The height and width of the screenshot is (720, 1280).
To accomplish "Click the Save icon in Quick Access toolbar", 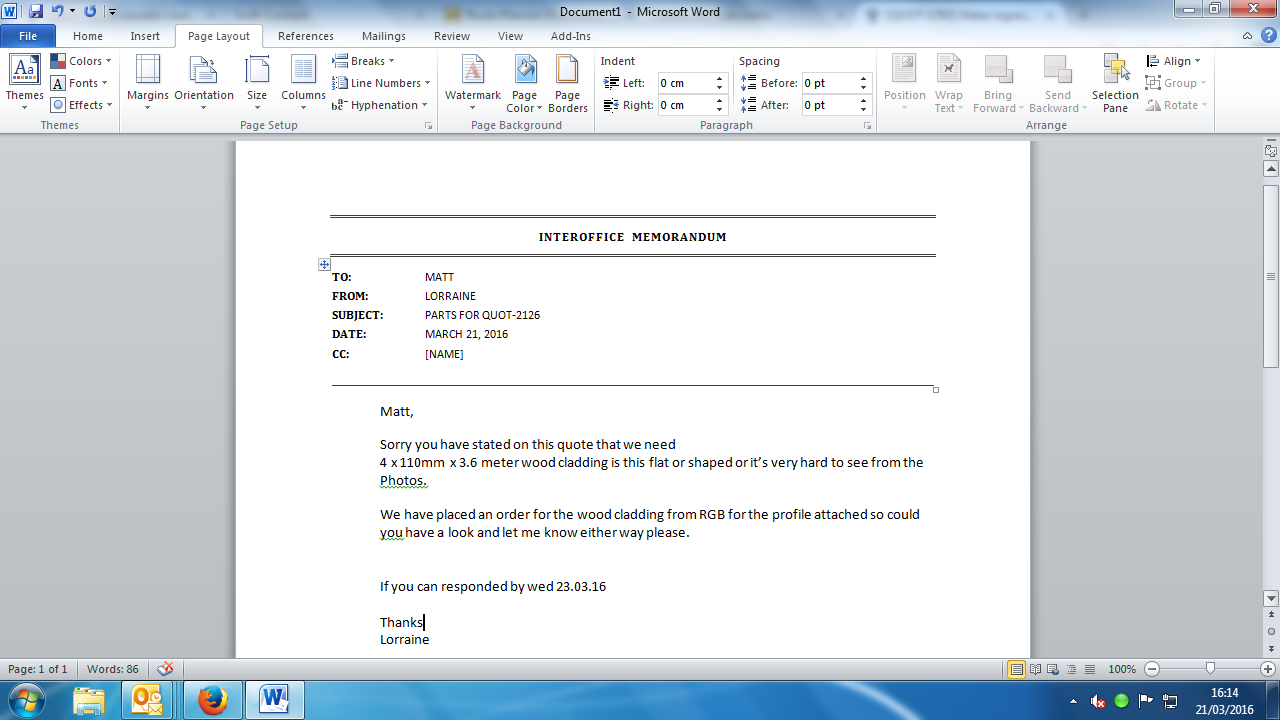I will click(36, 11).
